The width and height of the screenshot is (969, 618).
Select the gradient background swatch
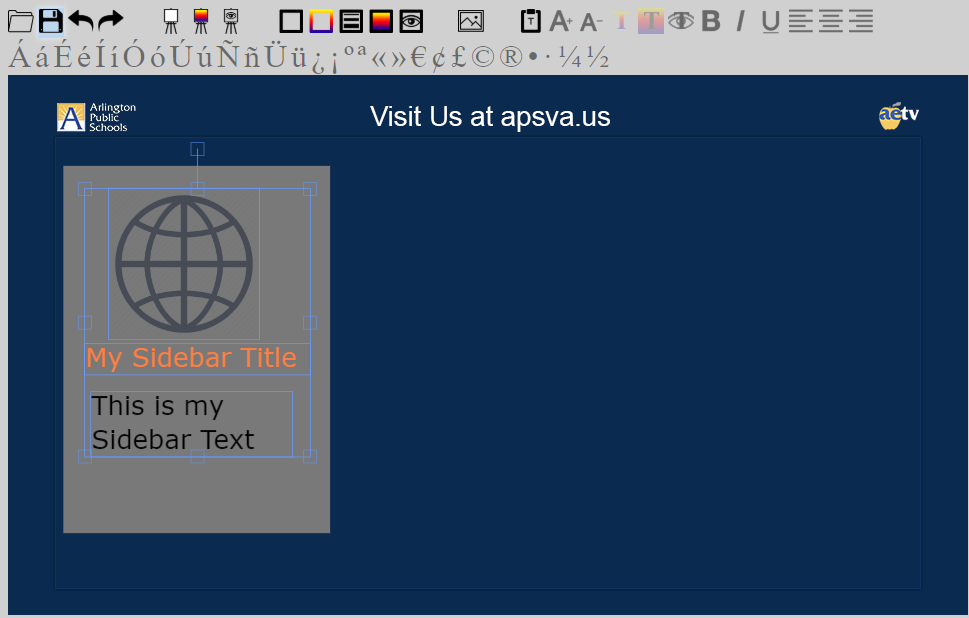point(380,20)
